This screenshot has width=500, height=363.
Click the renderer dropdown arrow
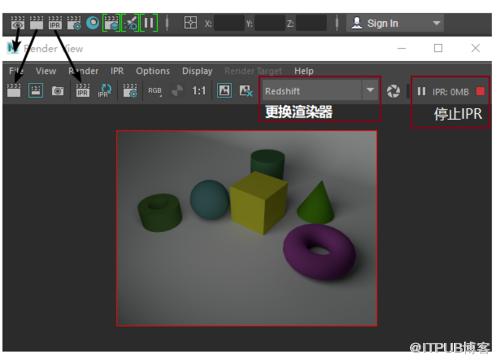tap(370, 90)
